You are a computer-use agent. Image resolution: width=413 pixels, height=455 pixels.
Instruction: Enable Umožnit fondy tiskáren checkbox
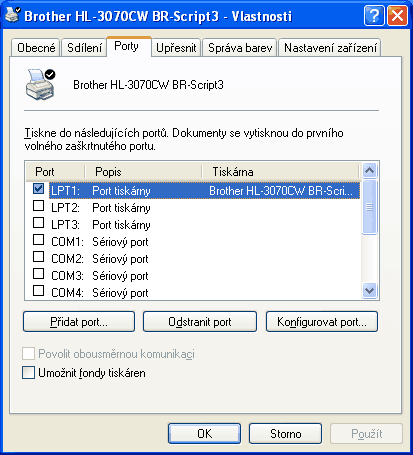pyautogui.click(x=28, y=373)
